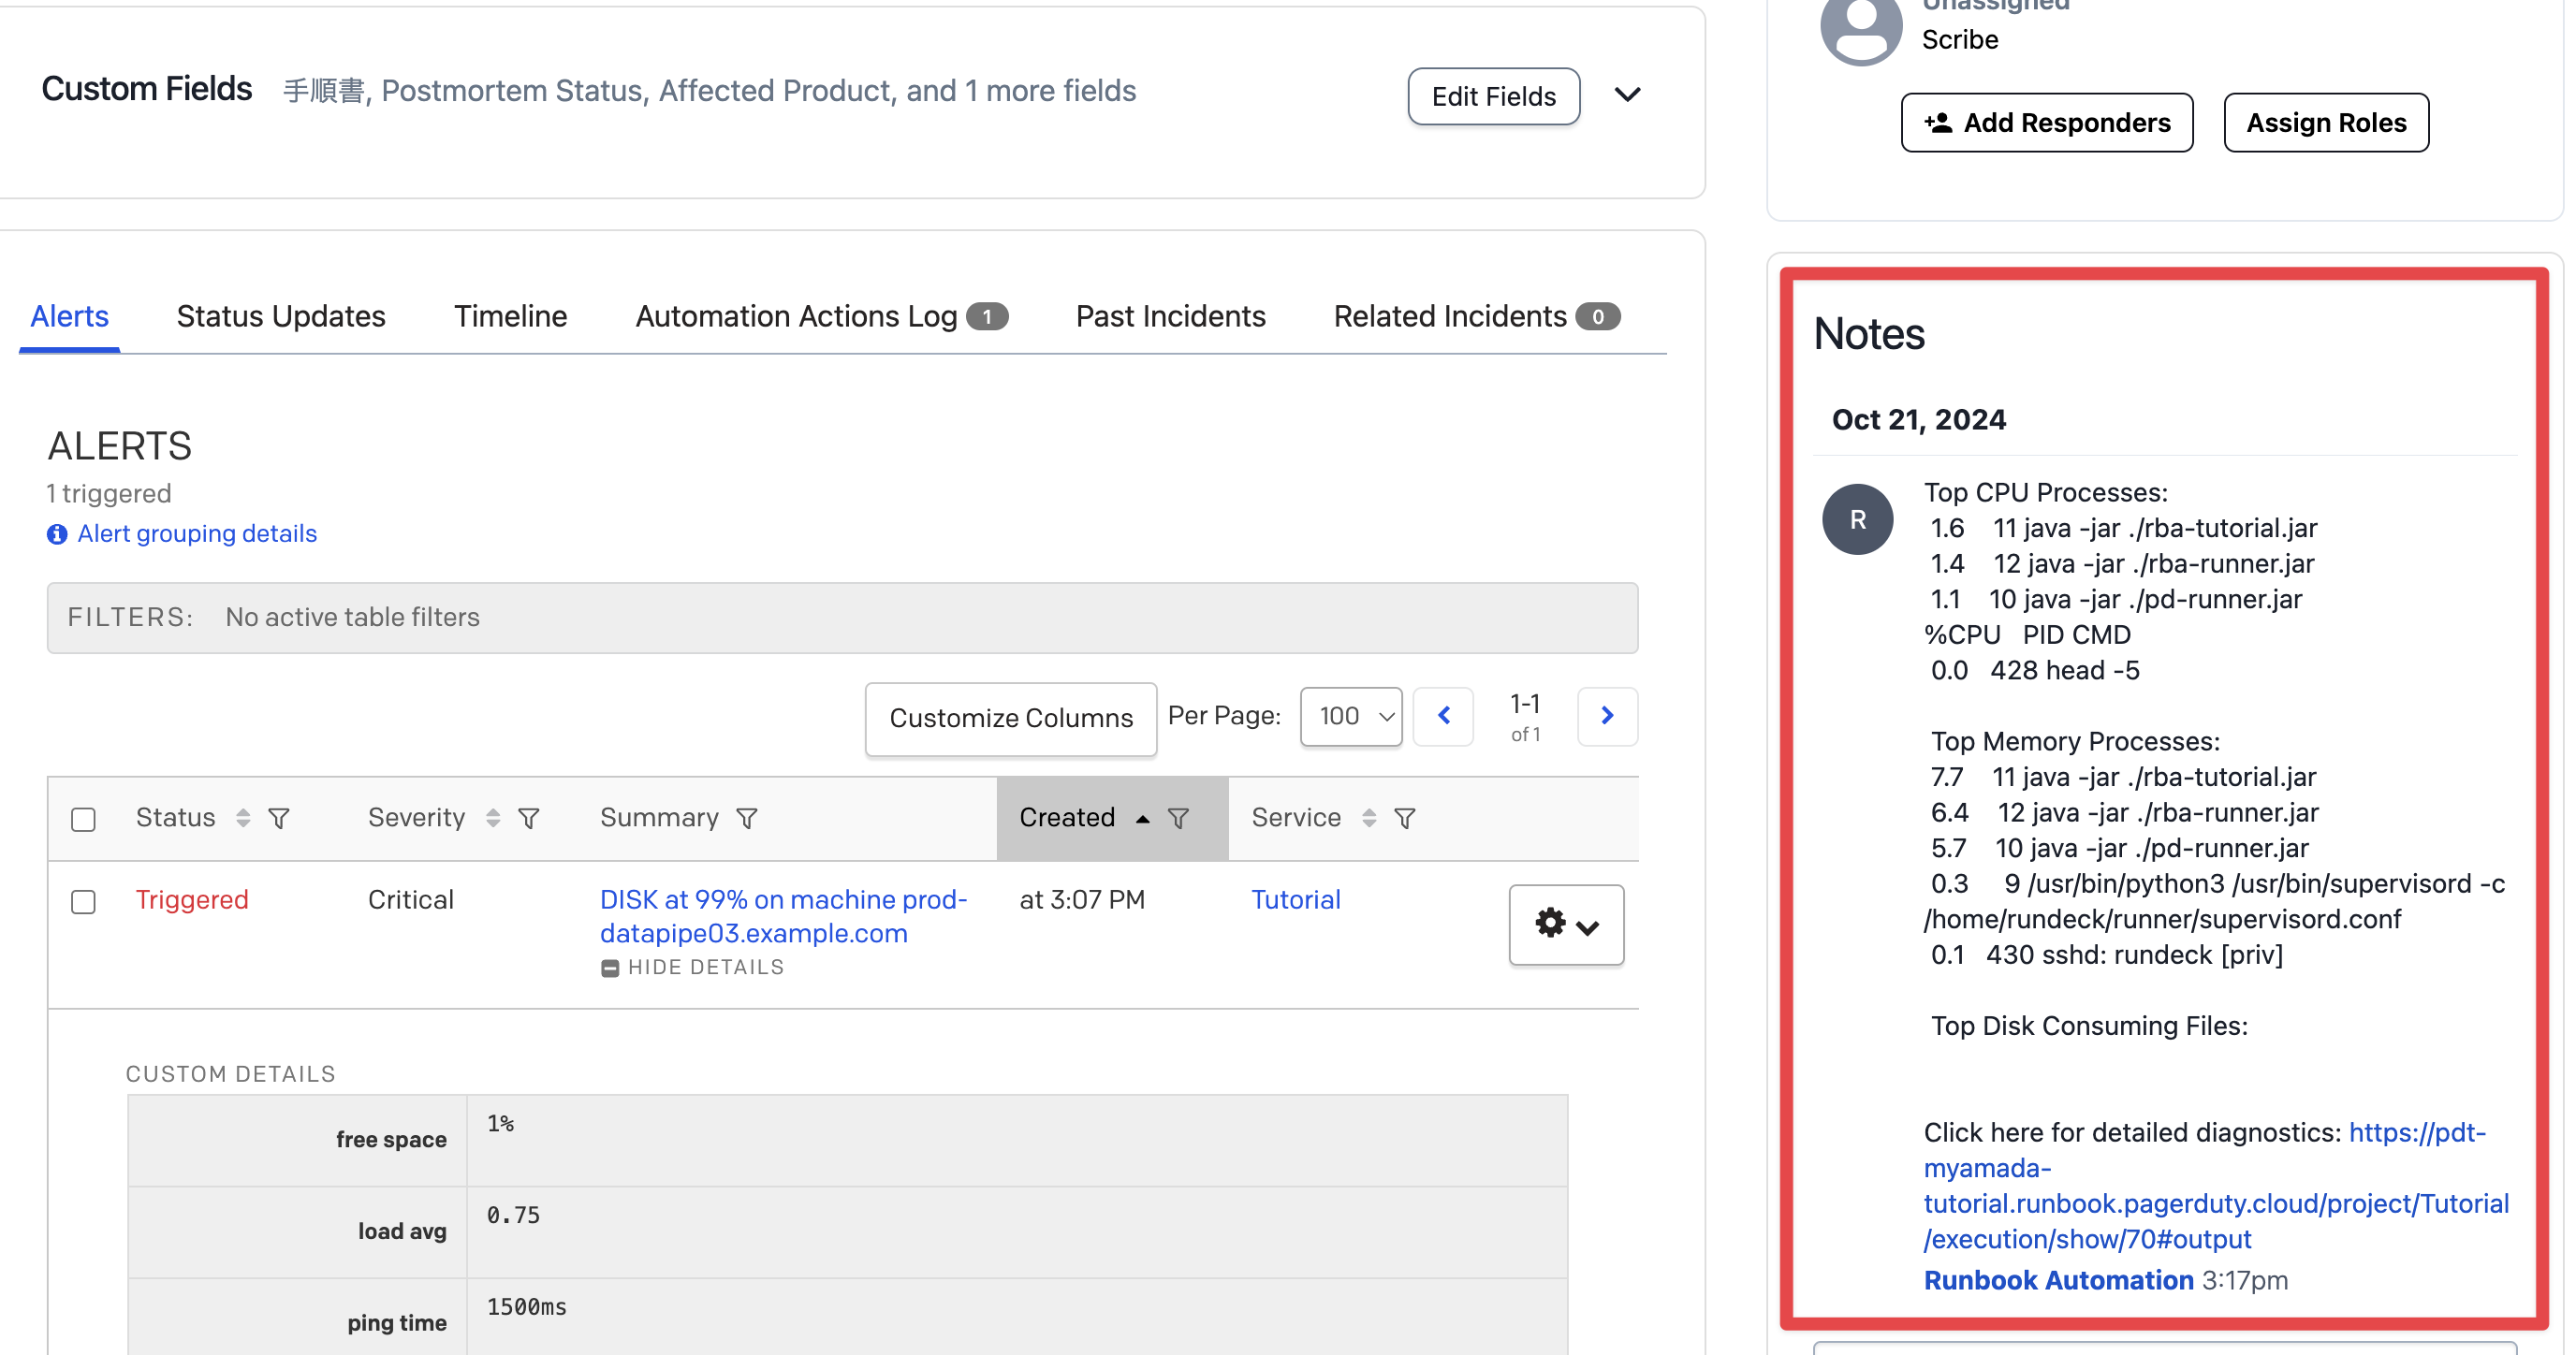The height and width of the screenshot is (1355, 2576).
Task: Click the Status column filter funnel icon
Action: pos(279,818)
